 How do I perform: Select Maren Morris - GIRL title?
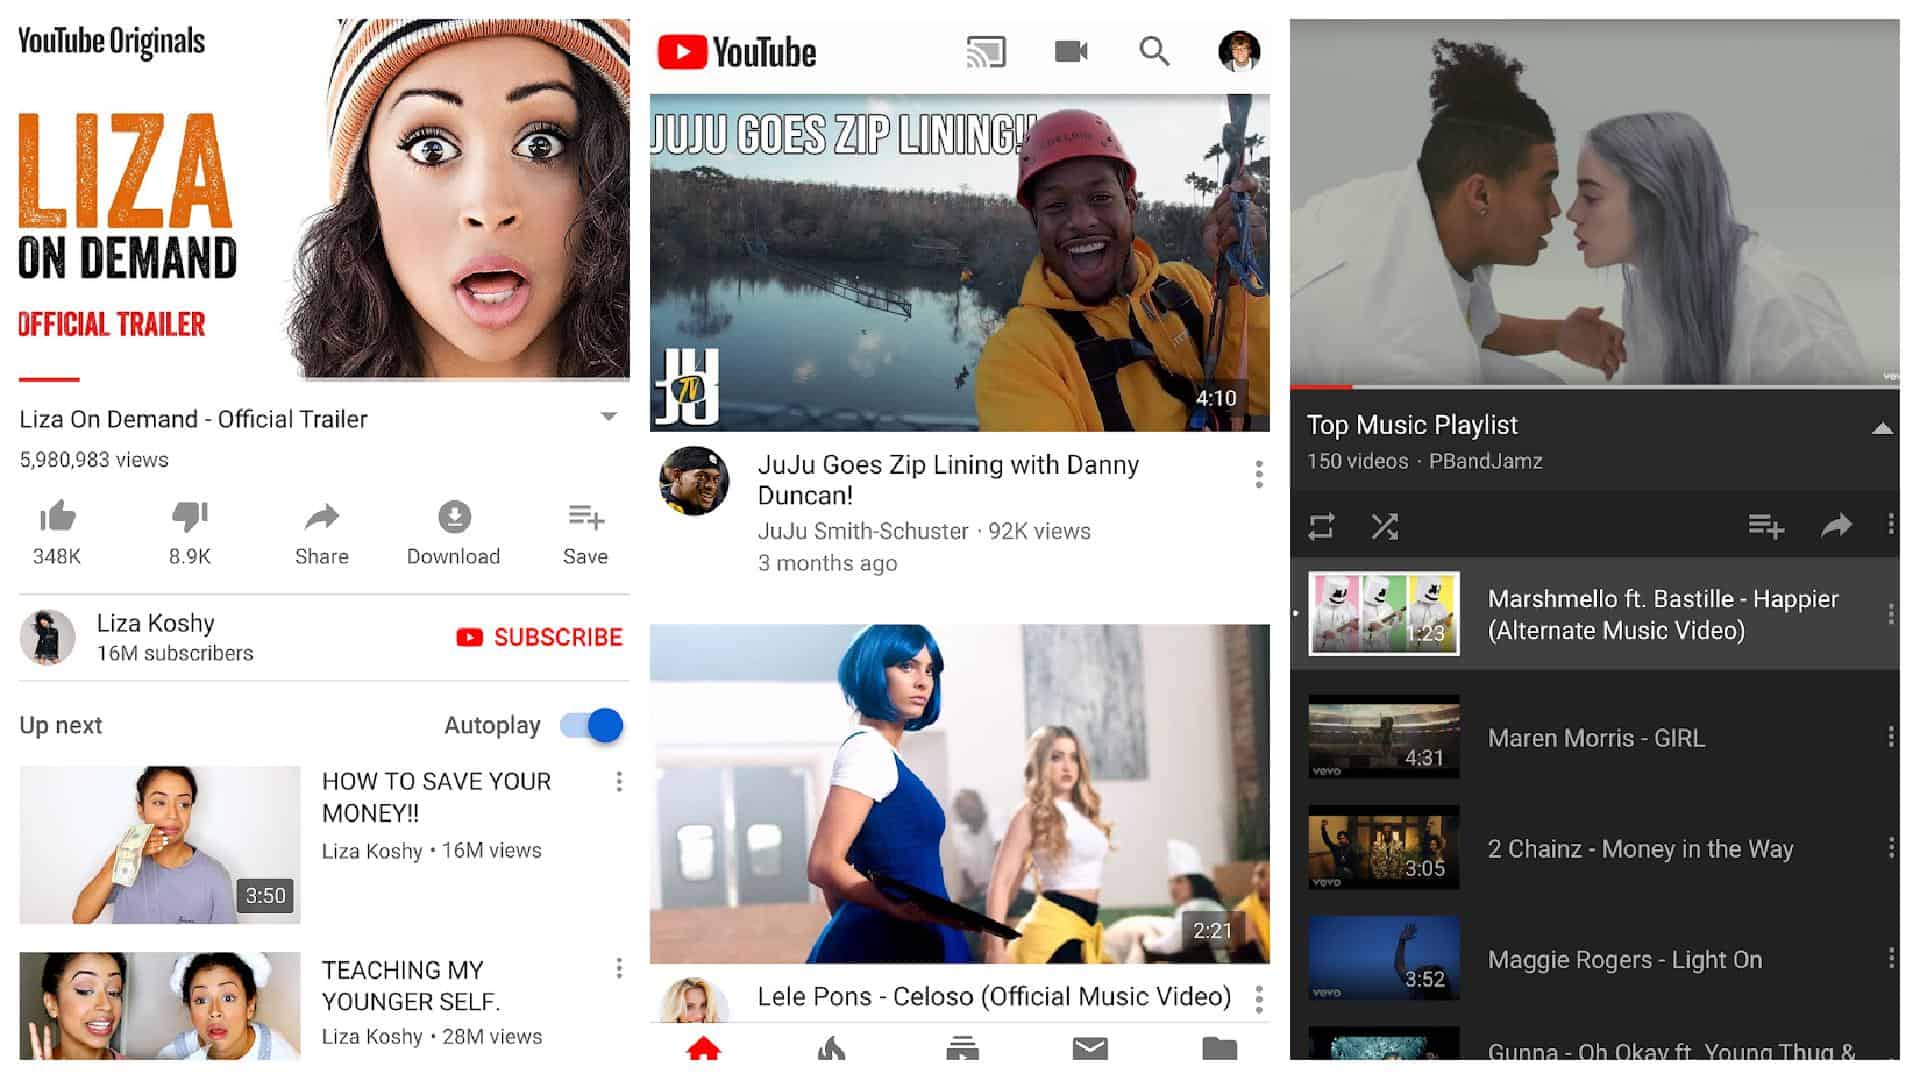[1596, 738]
